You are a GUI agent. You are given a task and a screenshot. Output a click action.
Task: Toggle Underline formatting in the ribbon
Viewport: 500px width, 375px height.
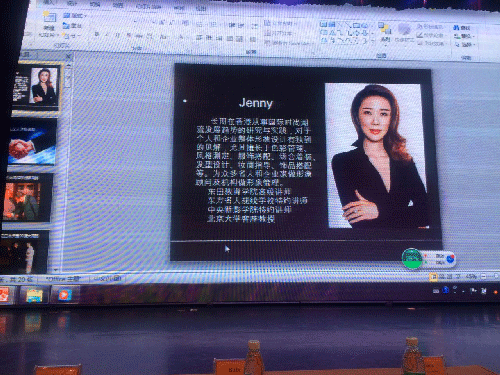pos(118,35)
